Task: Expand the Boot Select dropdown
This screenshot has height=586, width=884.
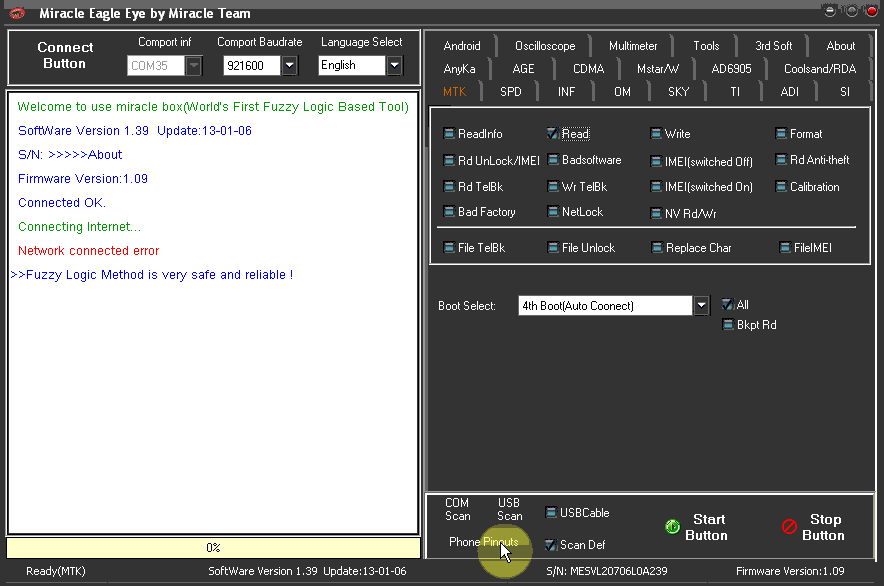Action: coord(701,306)
